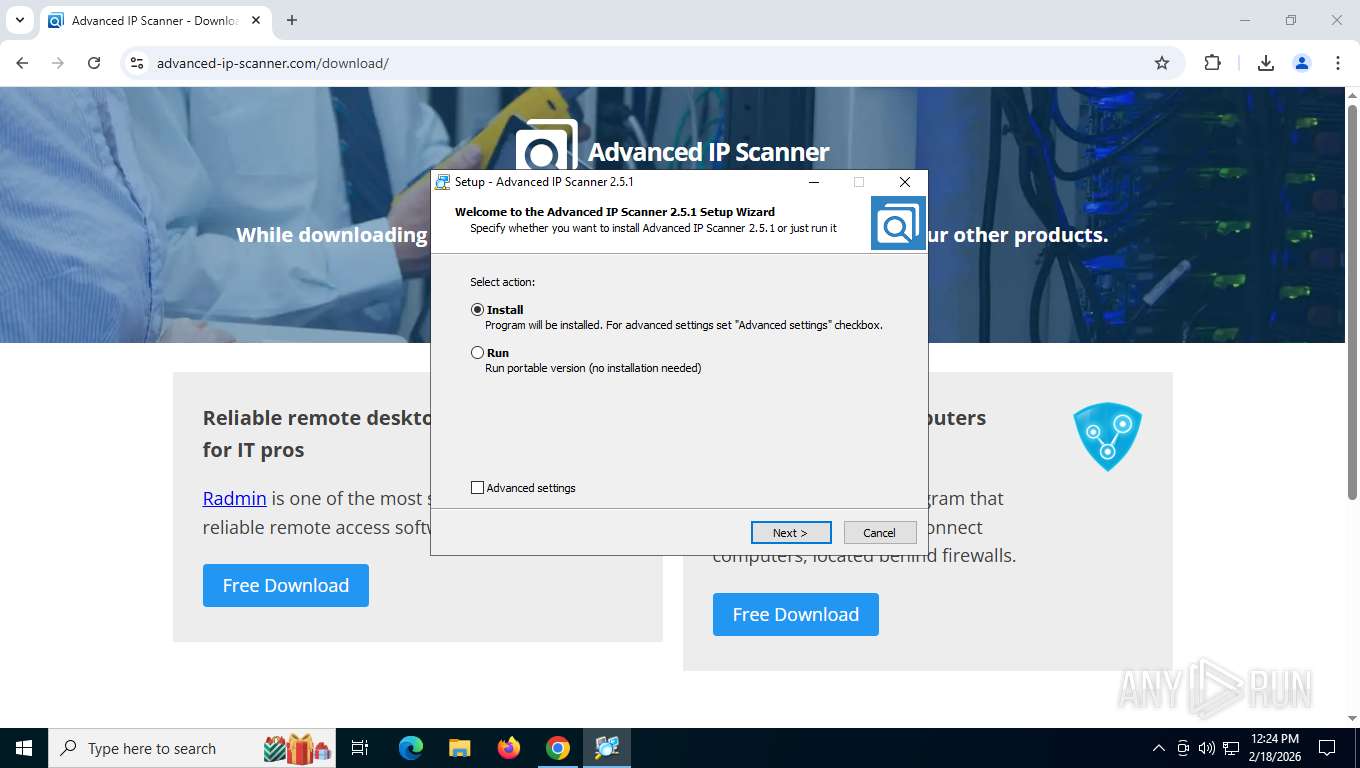Viewport: 1360px width, 768px height.
Task: Open the network icon in system tray
Action: point(1231,748)
